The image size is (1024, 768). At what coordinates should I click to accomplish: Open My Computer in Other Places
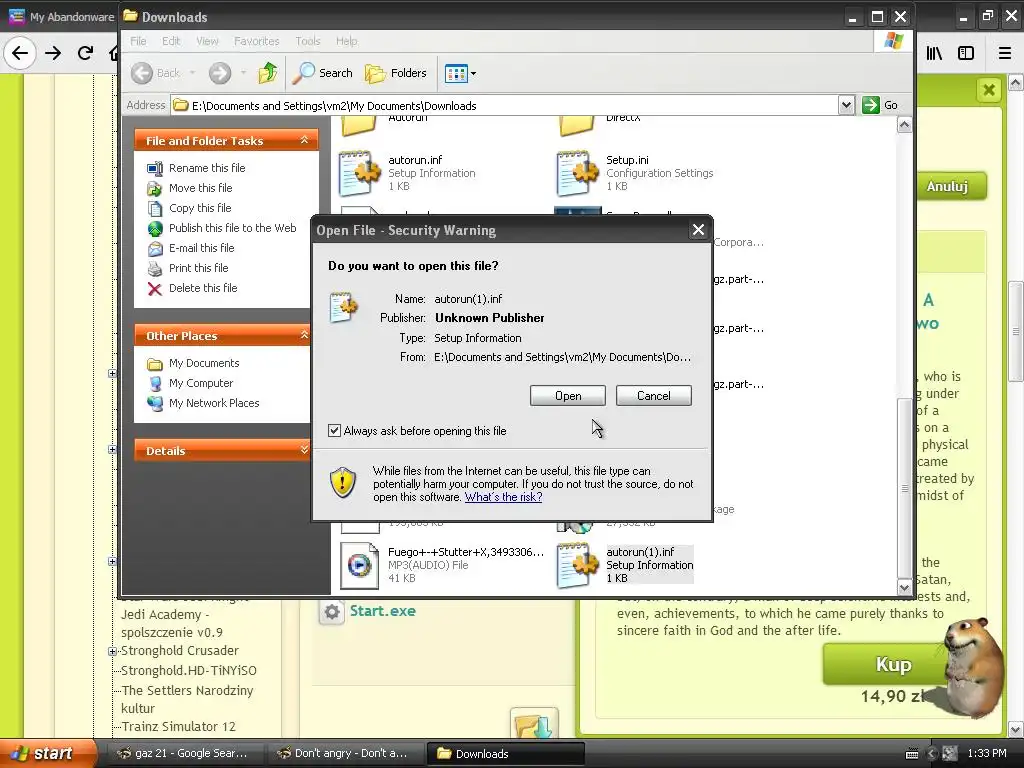coord(200,383)
